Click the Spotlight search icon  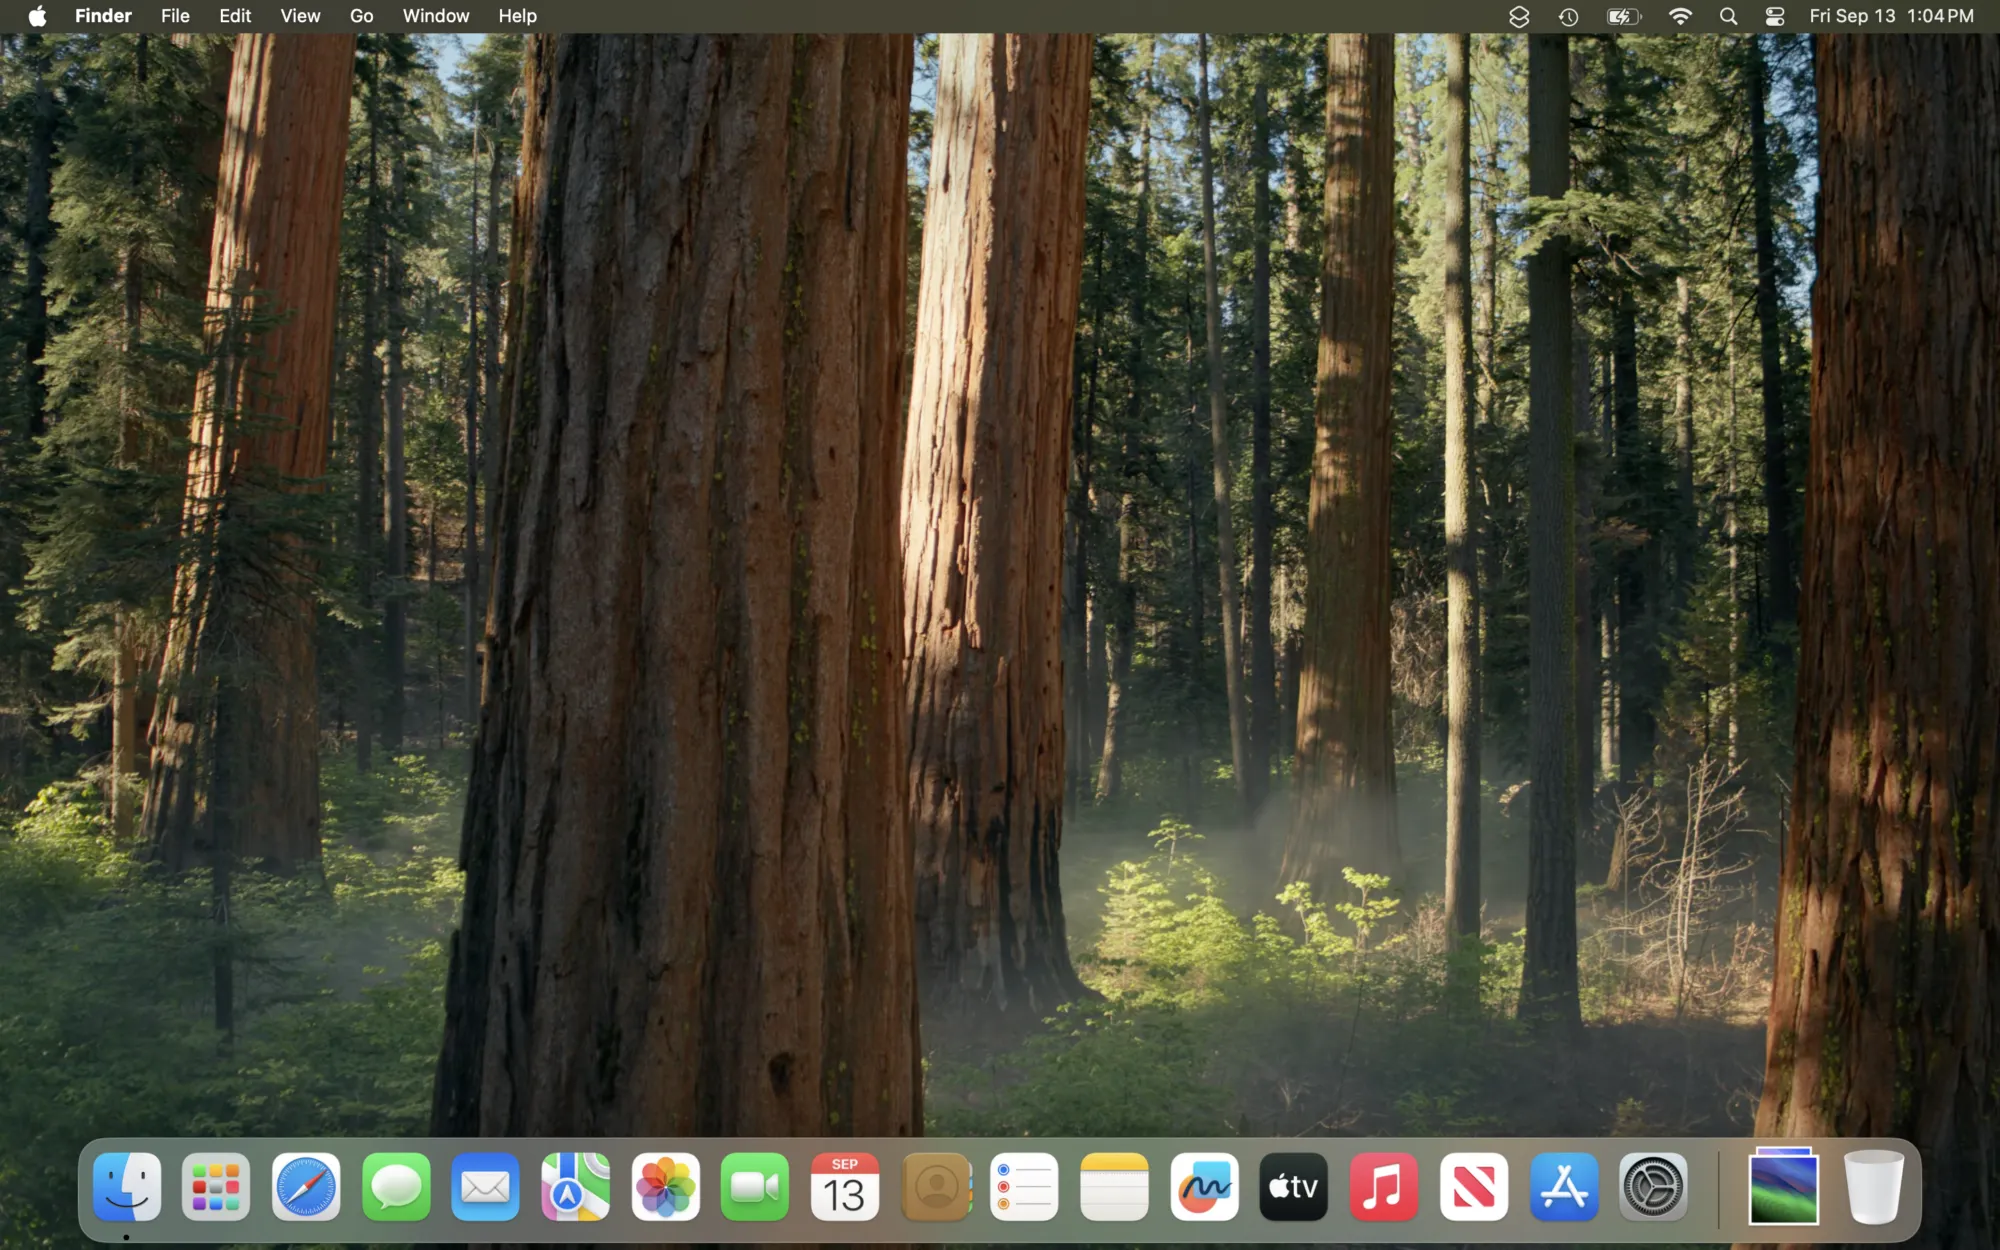[1727, 15]
